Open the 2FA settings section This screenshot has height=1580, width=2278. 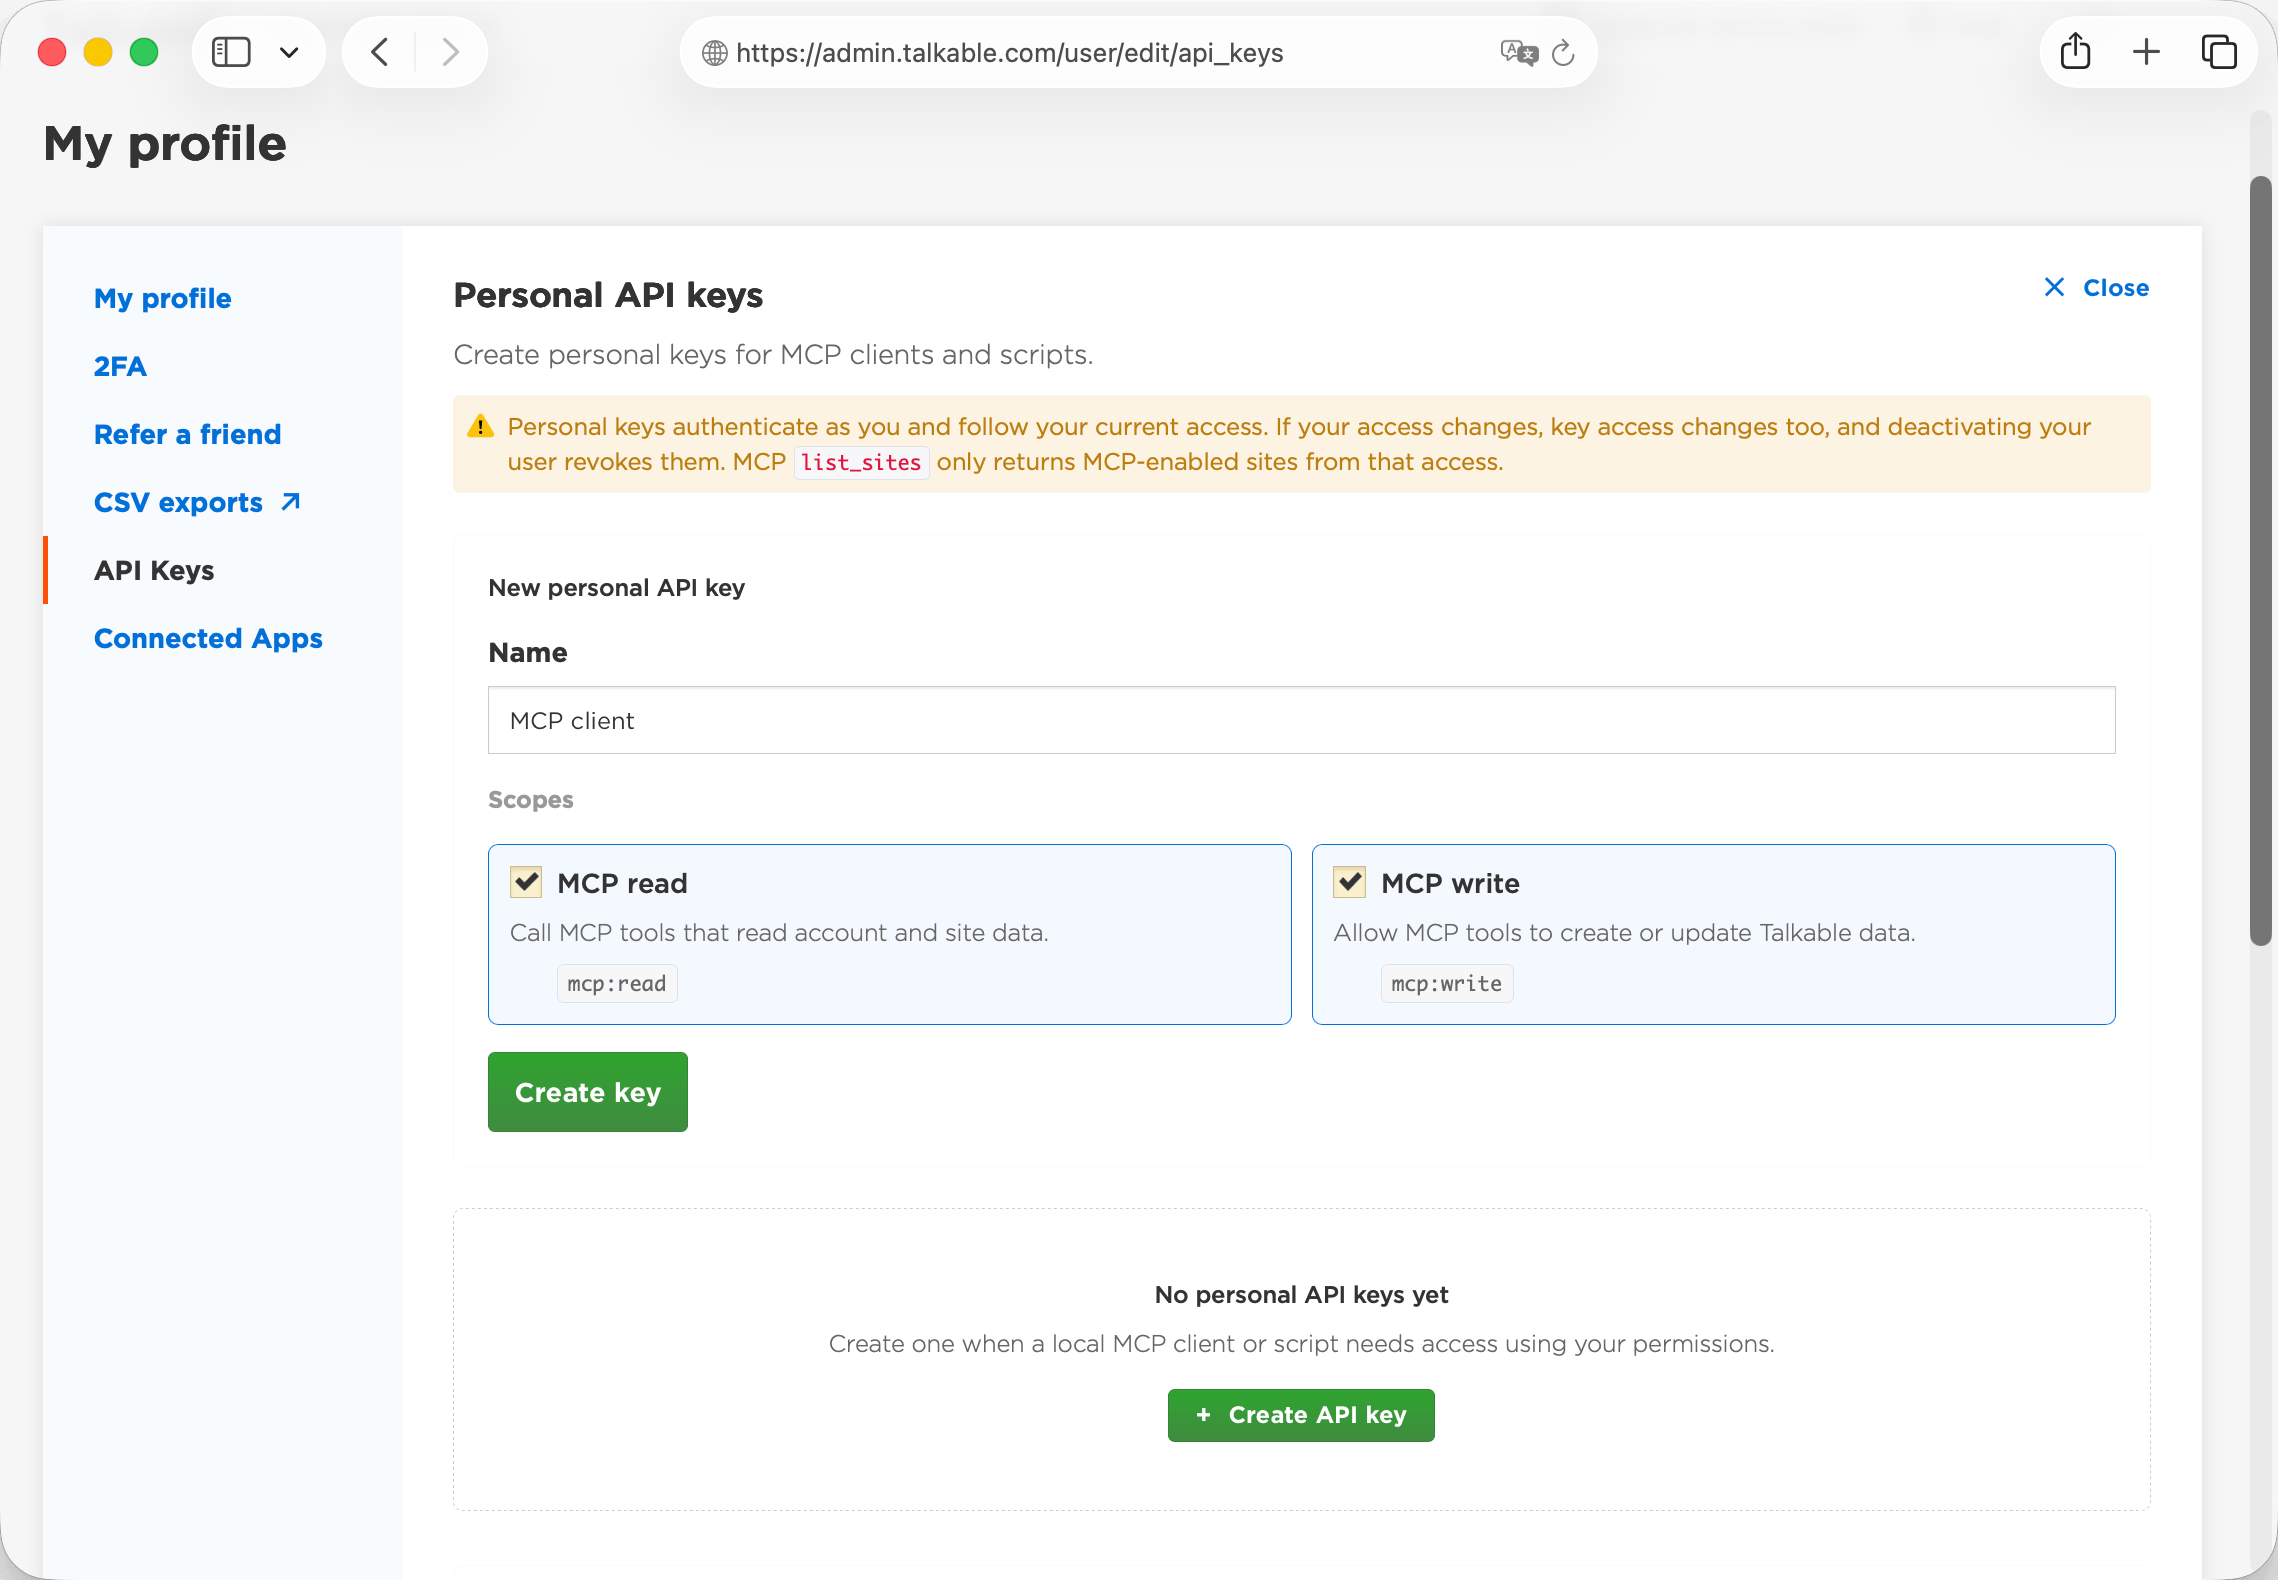[x=120, y=366]
